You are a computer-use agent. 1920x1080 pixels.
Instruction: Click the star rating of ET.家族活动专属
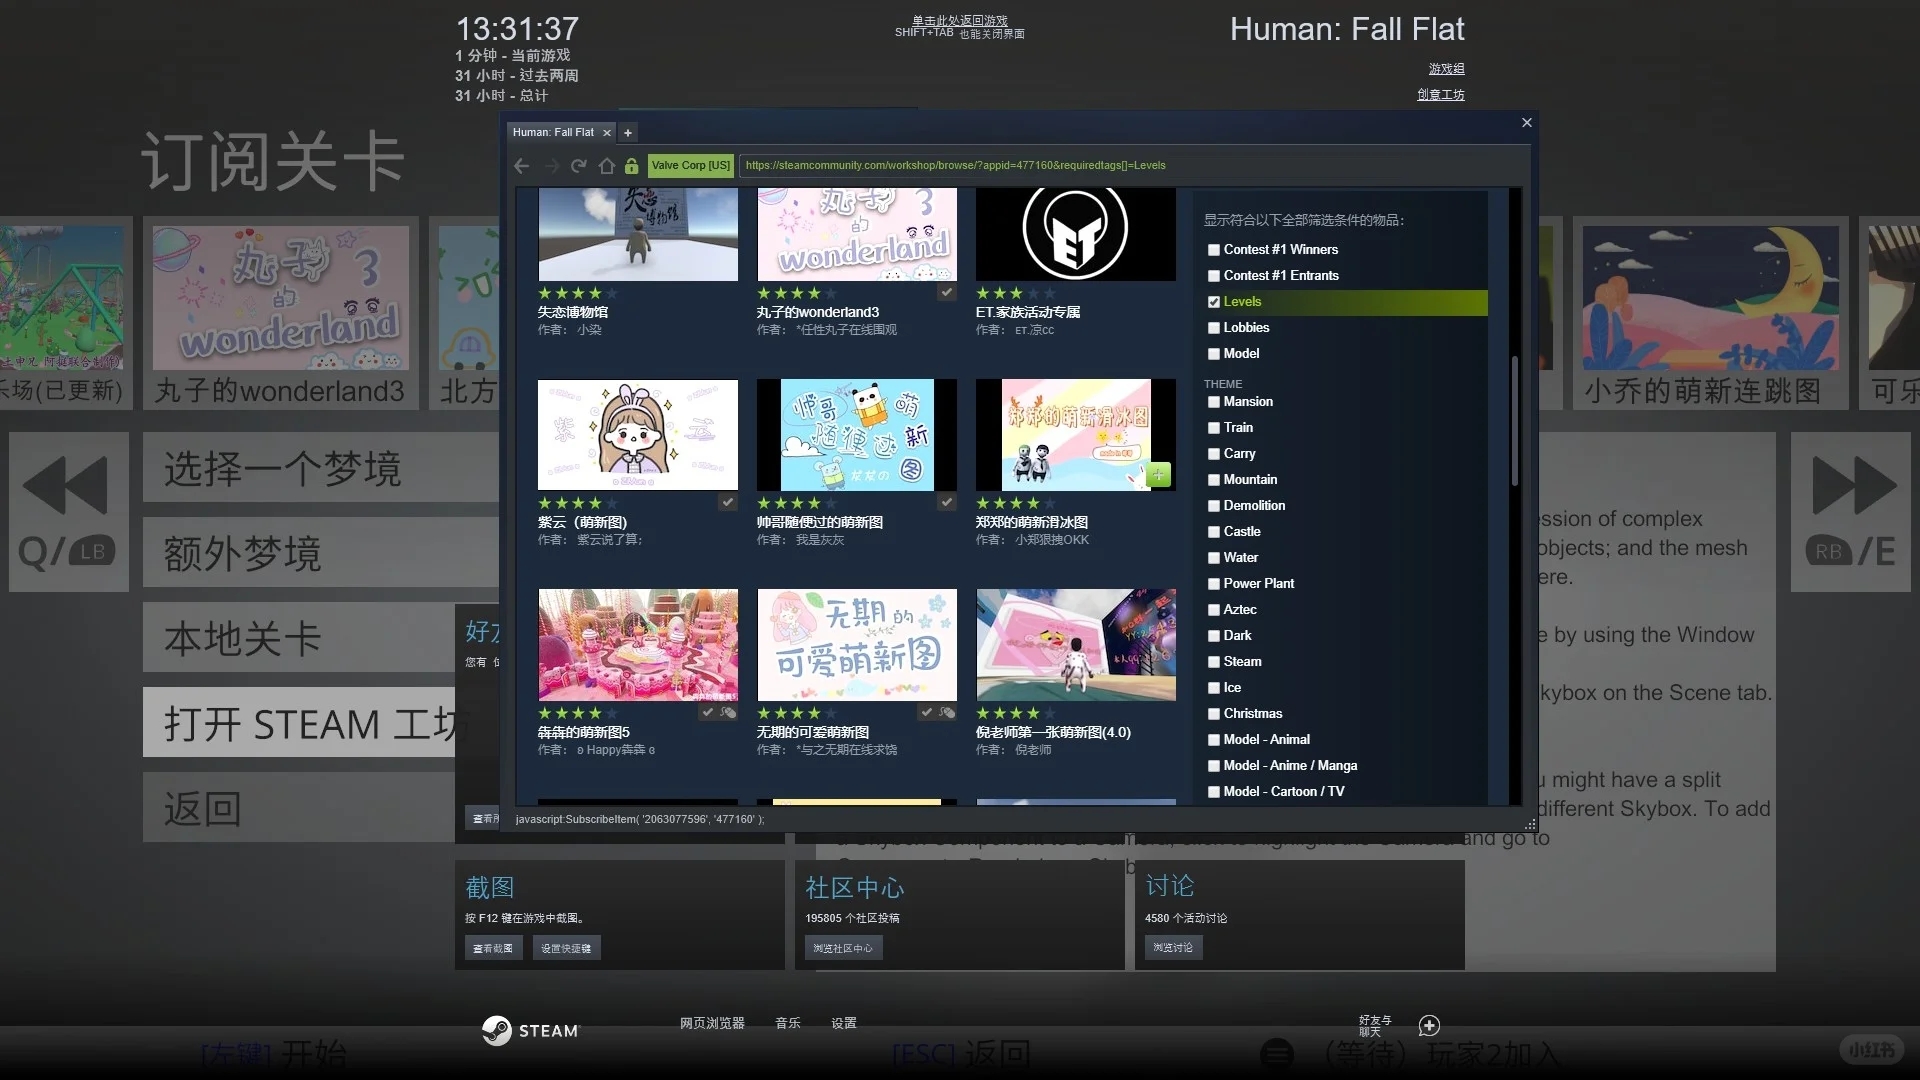point(1015,293)
